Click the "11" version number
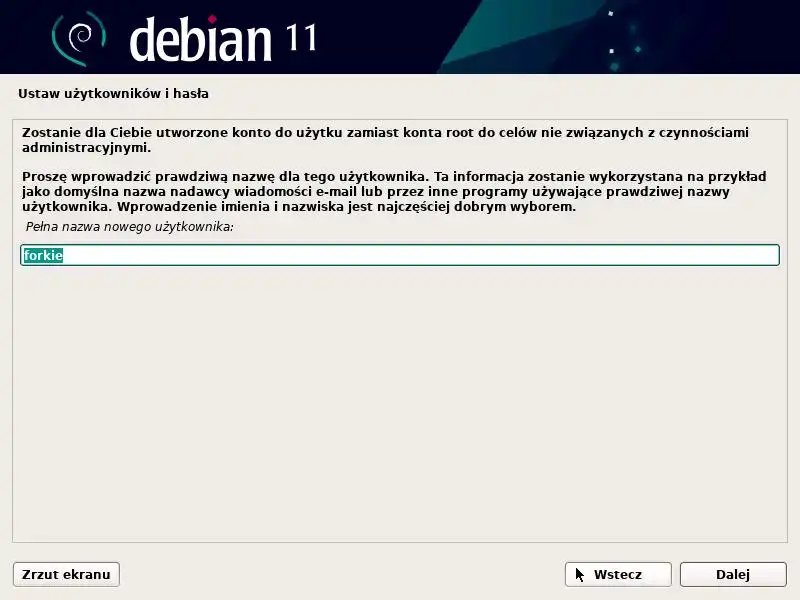Screen dimensions: 800x600 click(x=301, y=38)
